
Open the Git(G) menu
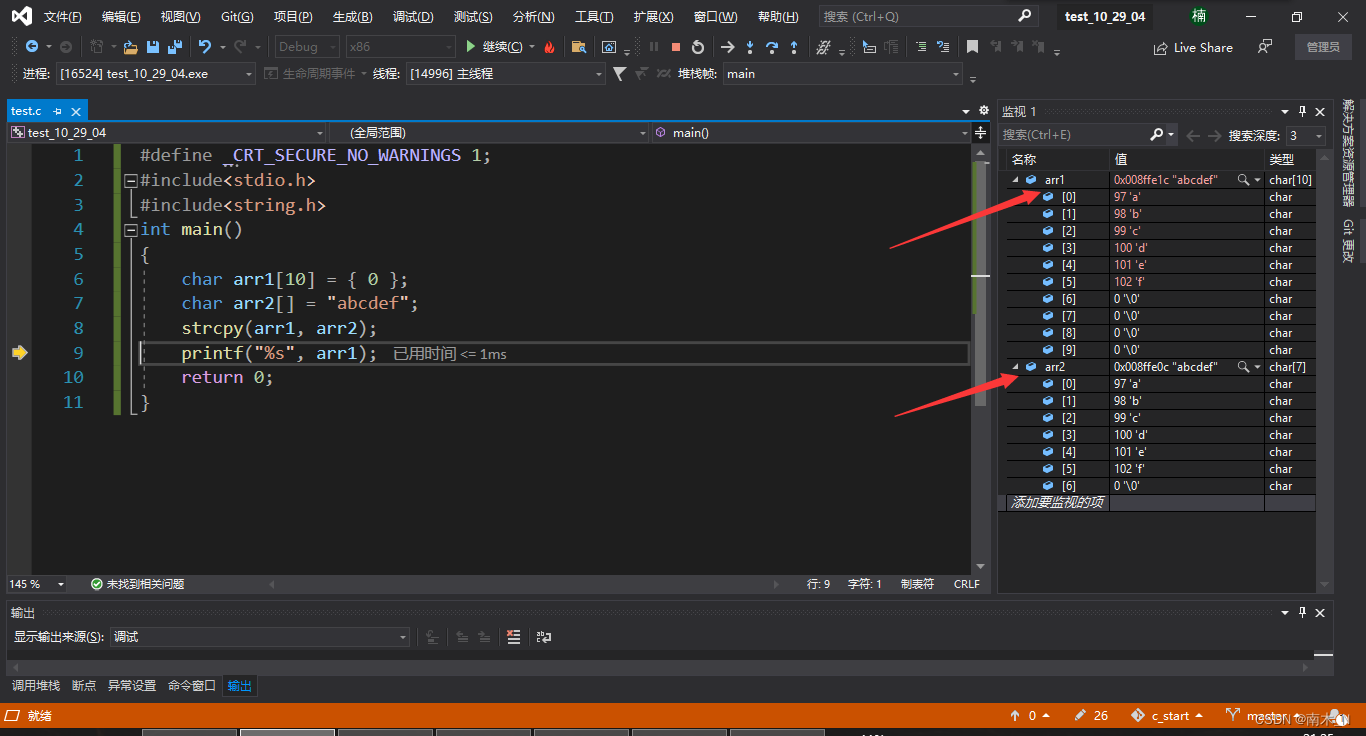pyautogui.click(x=237, y=17)
